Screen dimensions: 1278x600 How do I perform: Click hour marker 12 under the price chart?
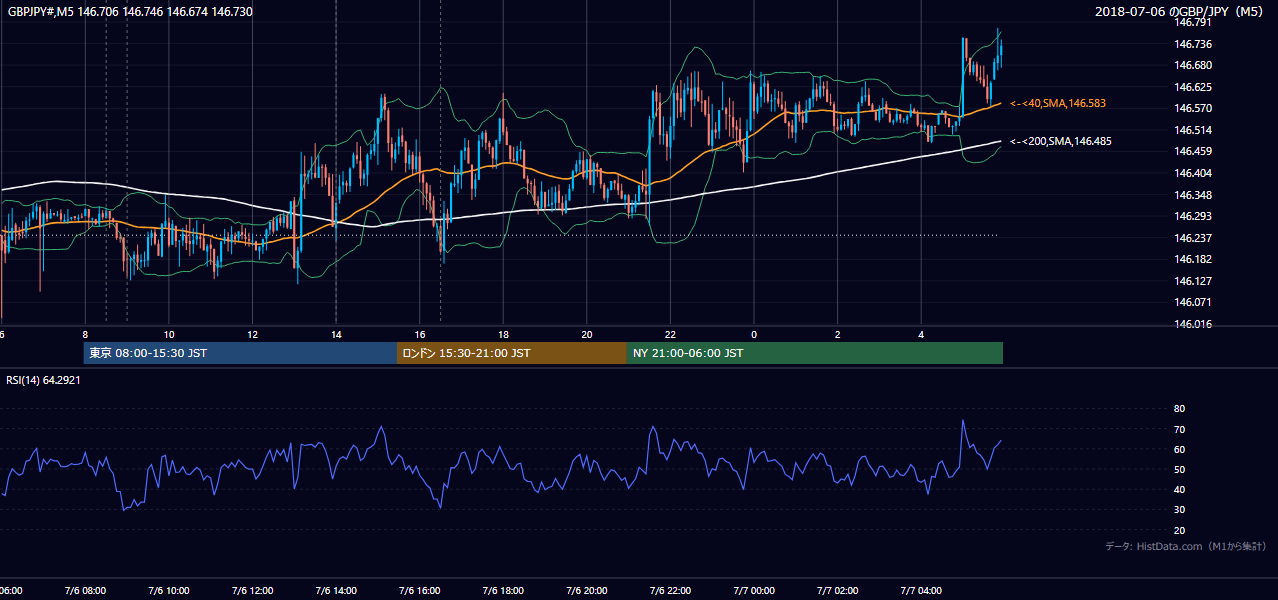point(252,334)
